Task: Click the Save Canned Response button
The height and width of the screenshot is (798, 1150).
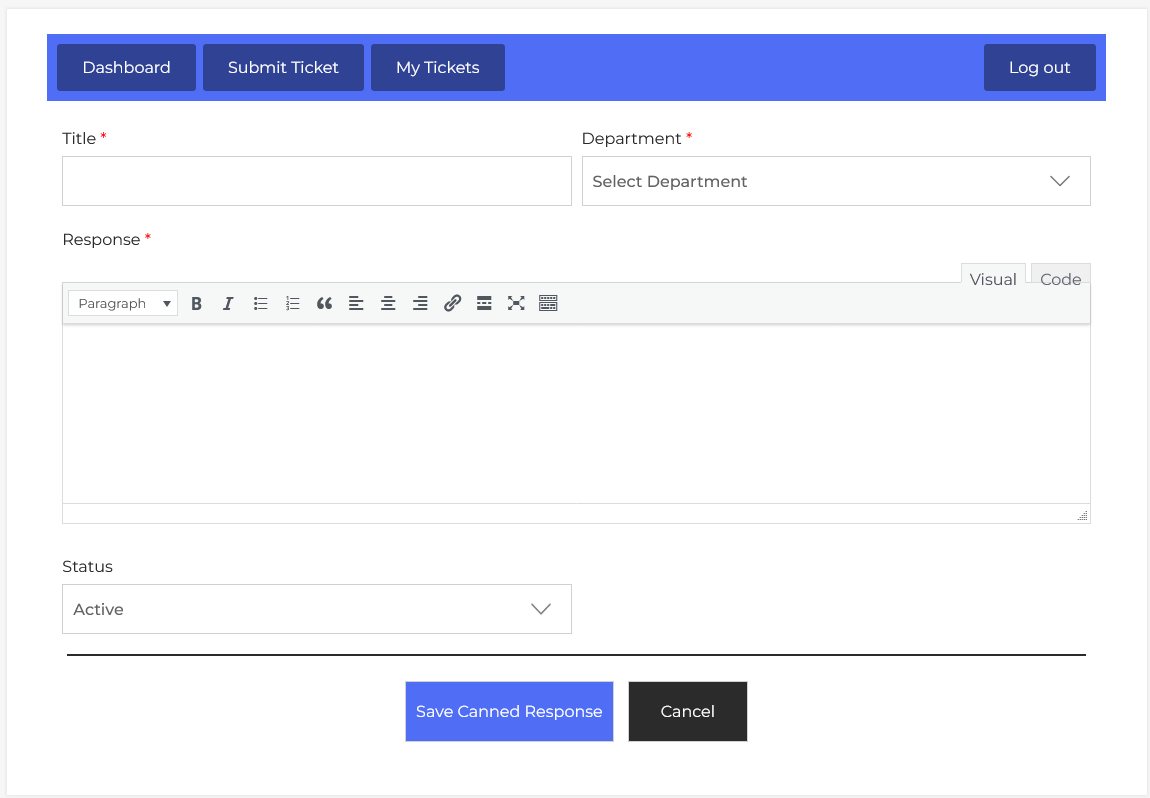Action: point(509,711)
